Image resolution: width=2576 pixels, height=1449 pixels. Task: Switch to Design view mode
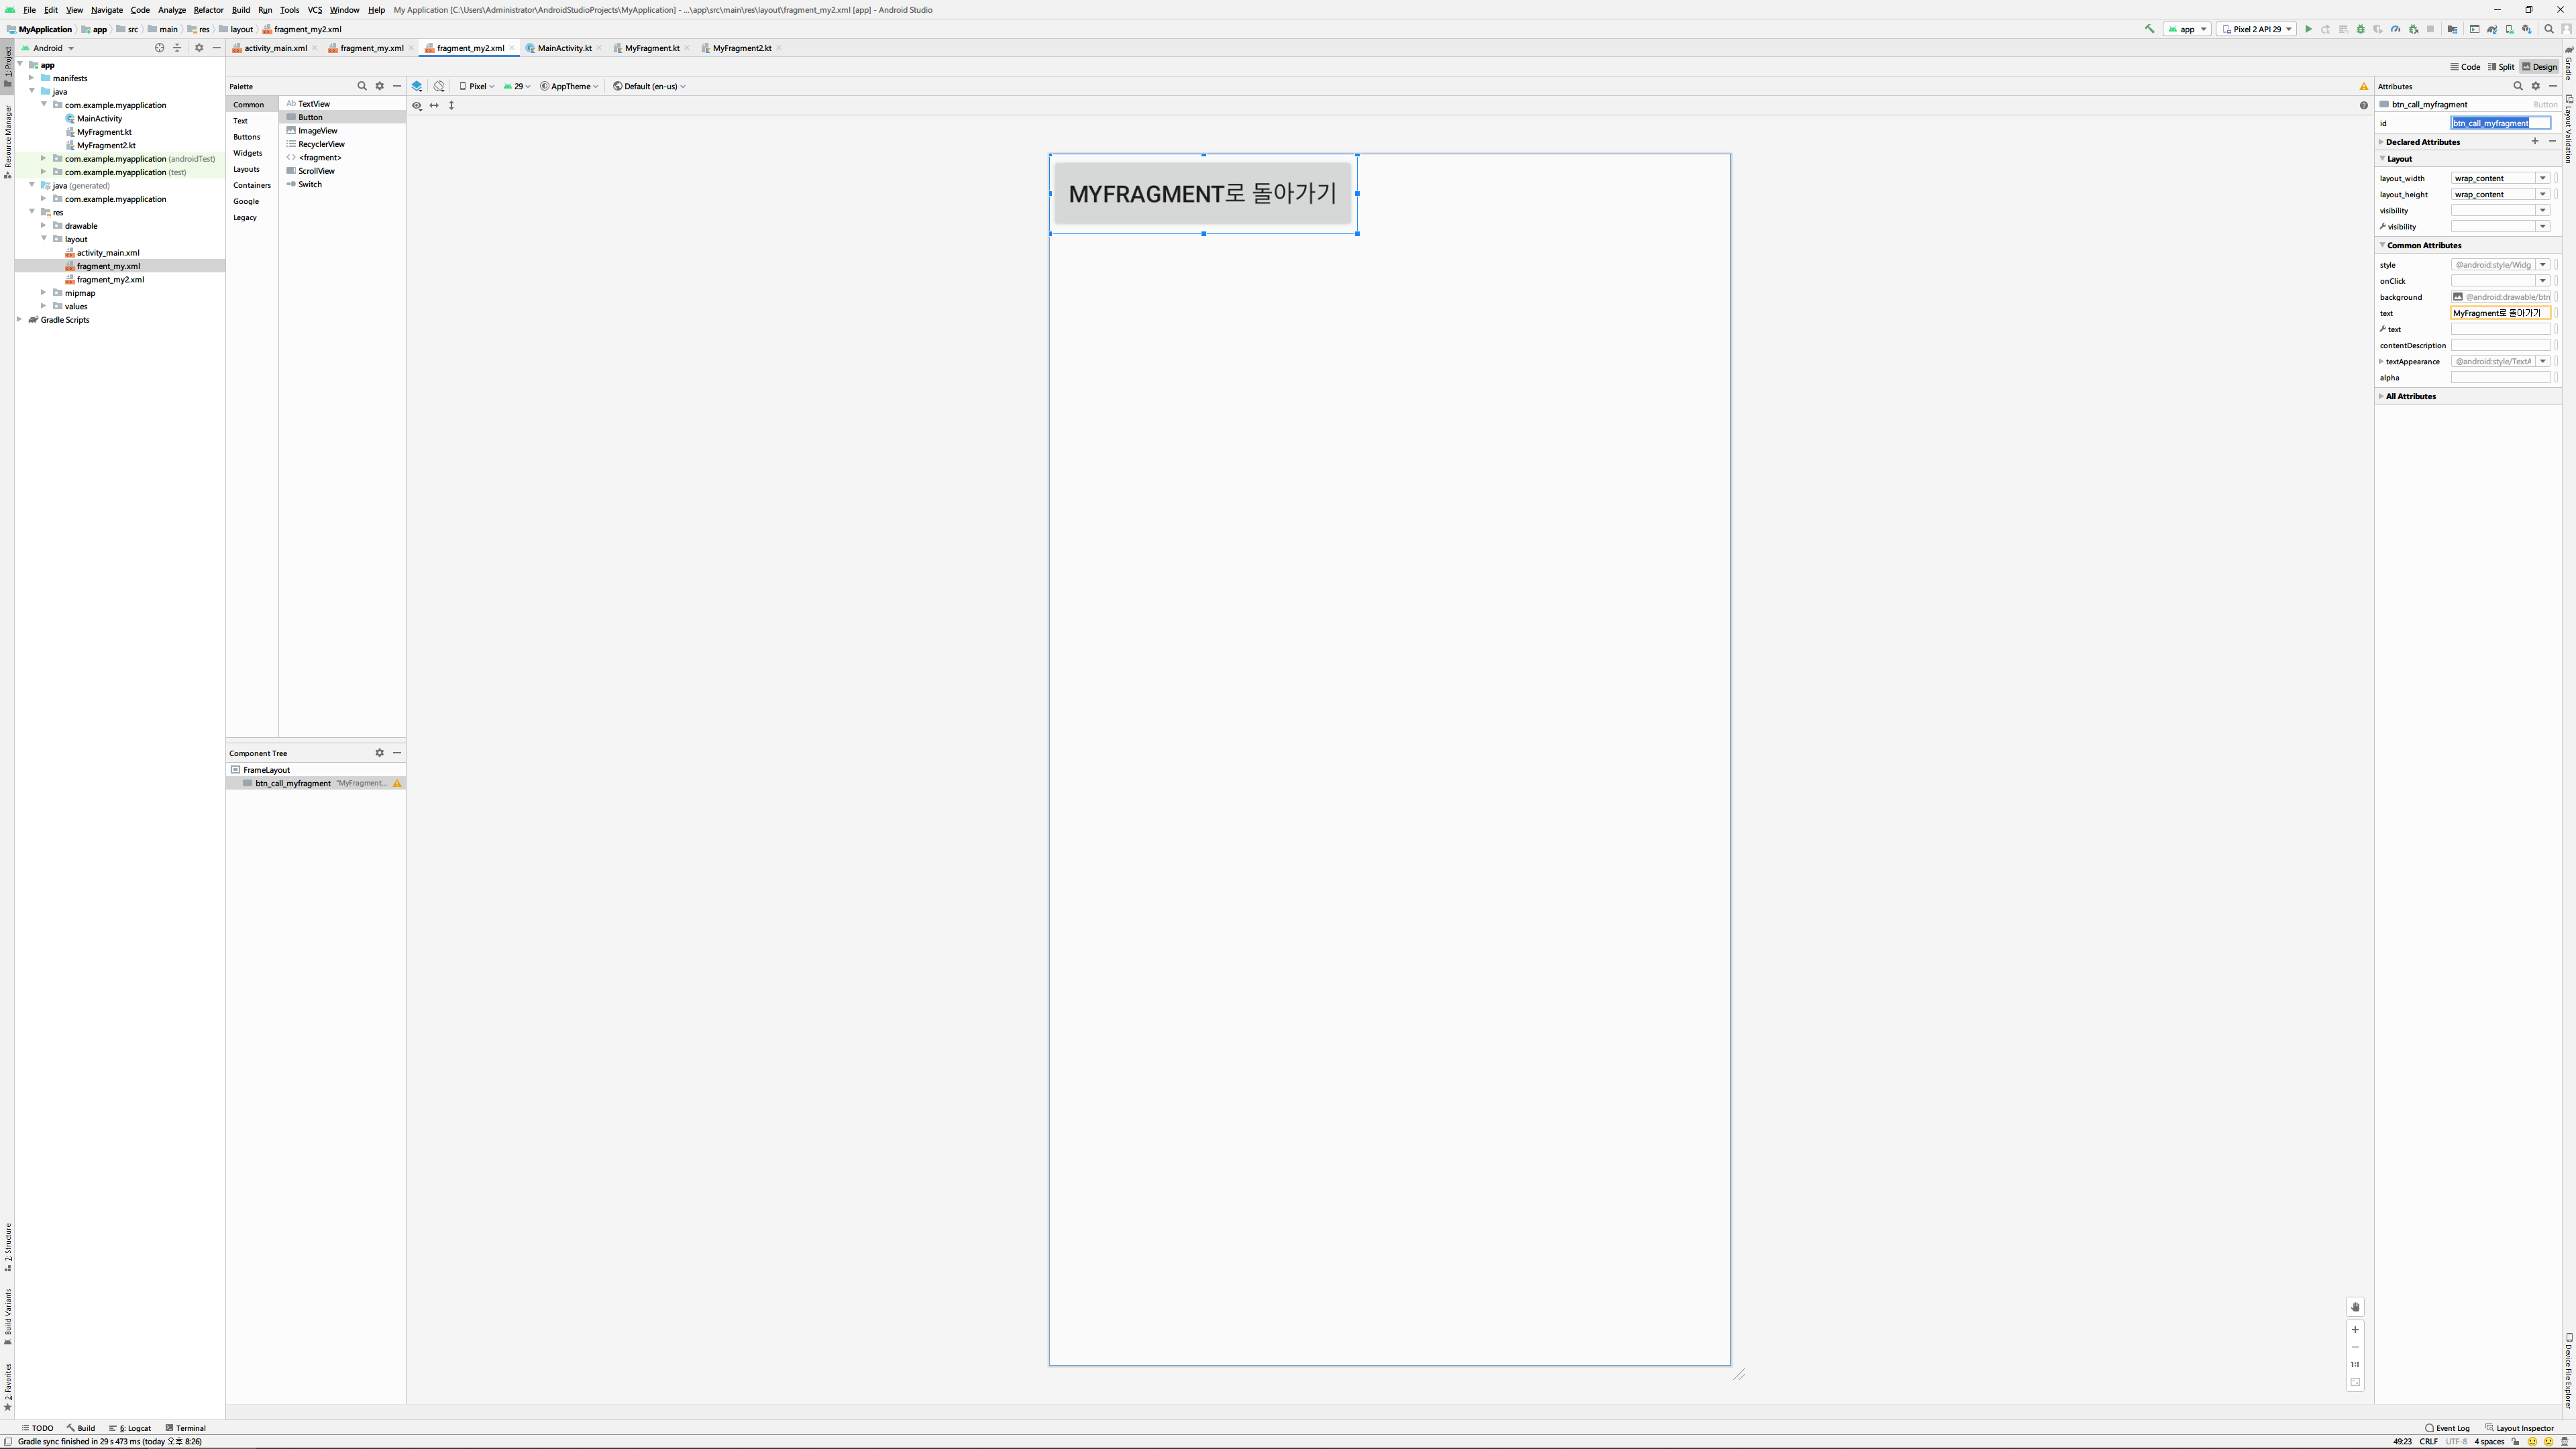pos(2539,67)
